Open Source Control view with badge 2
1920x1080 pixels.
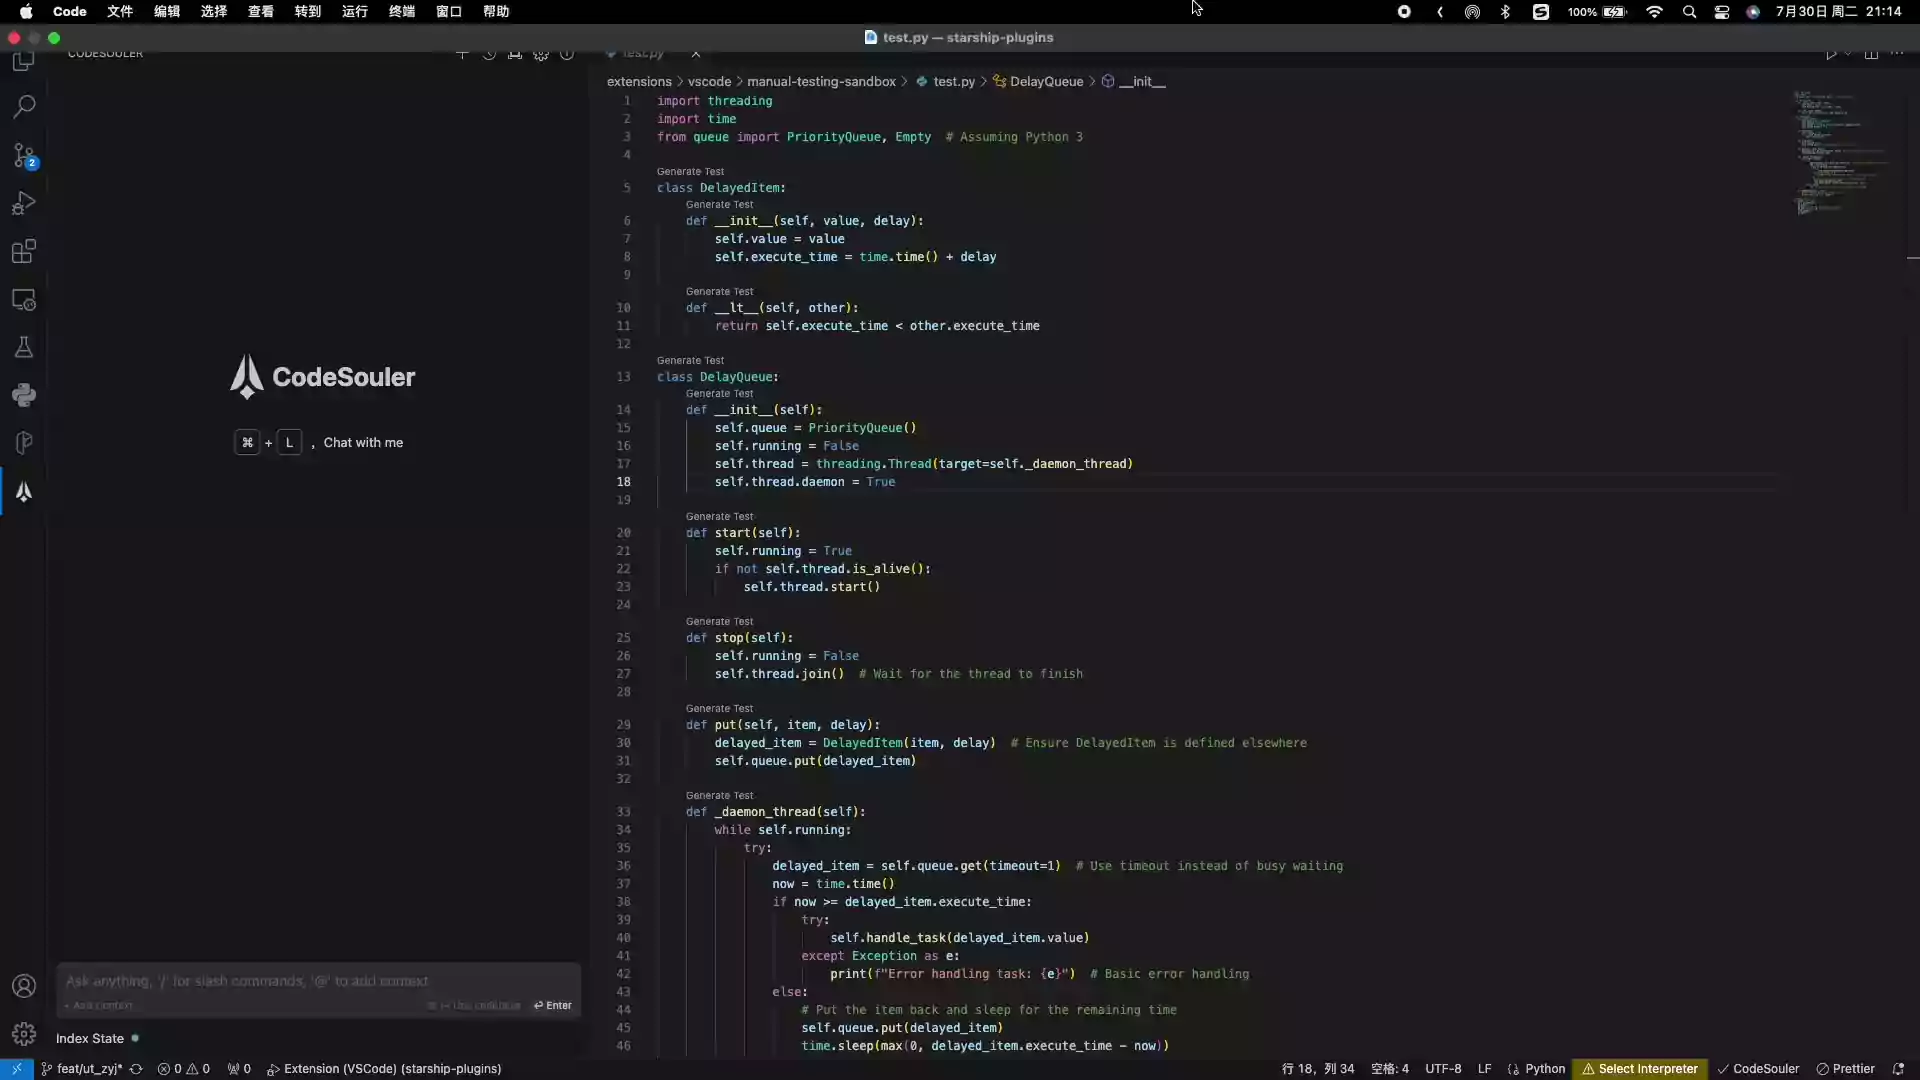[24, 155]
